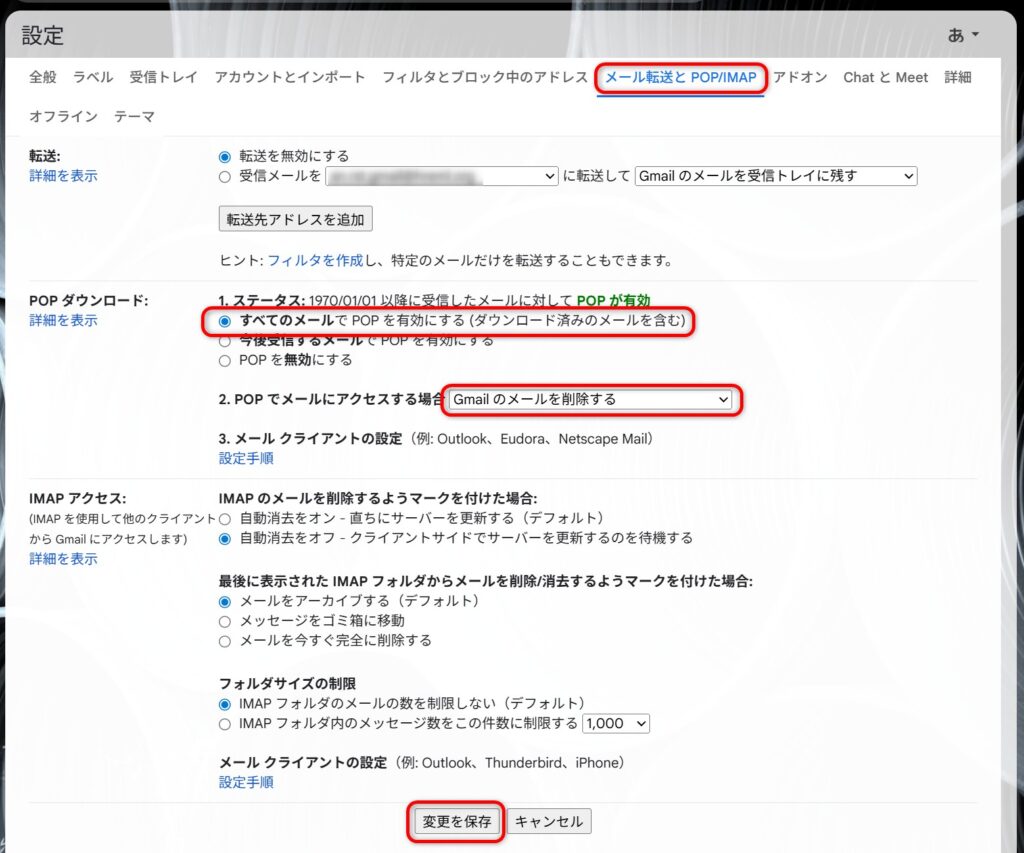Expand the Gmail のメールを削除する dropdown
This screenshot has width=1024, height=853.
pos(590,399)
